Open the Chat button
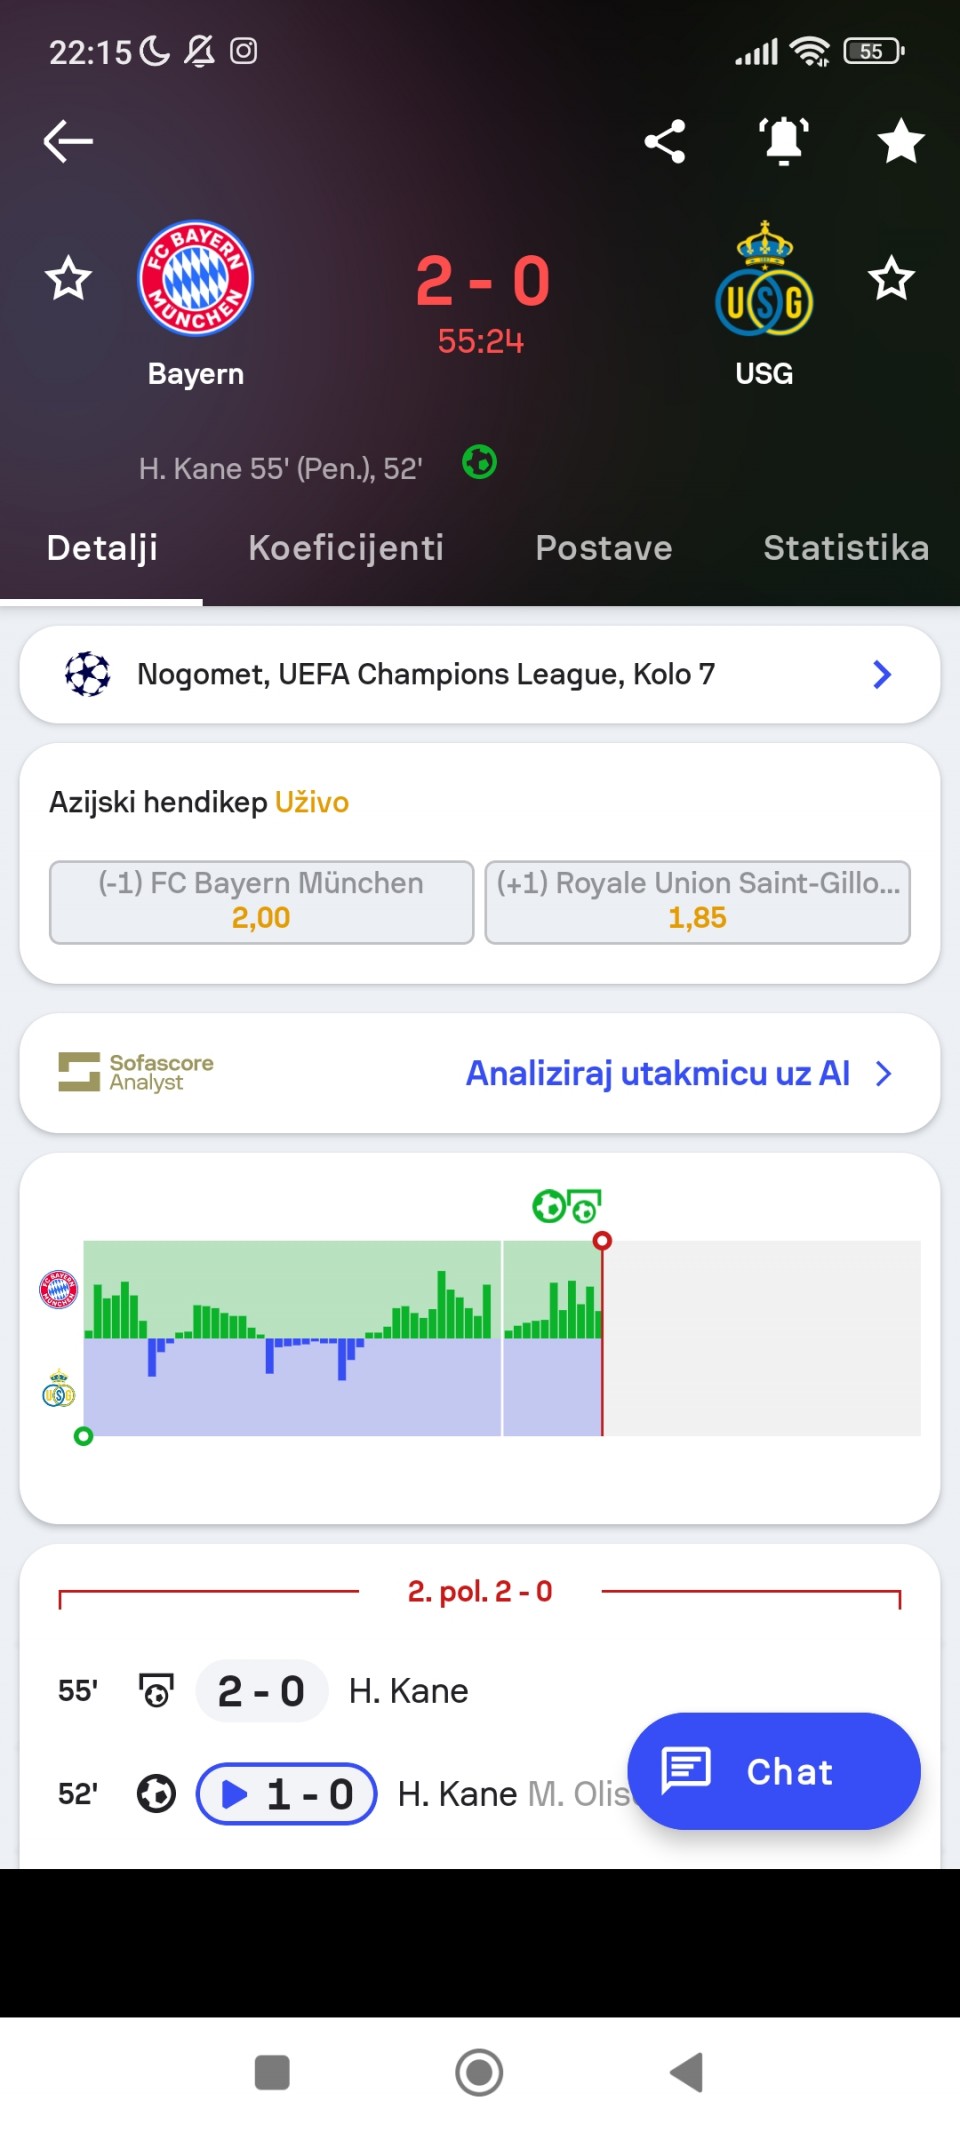Viewport: 960px width, 2133px height. pos(773,1771)
